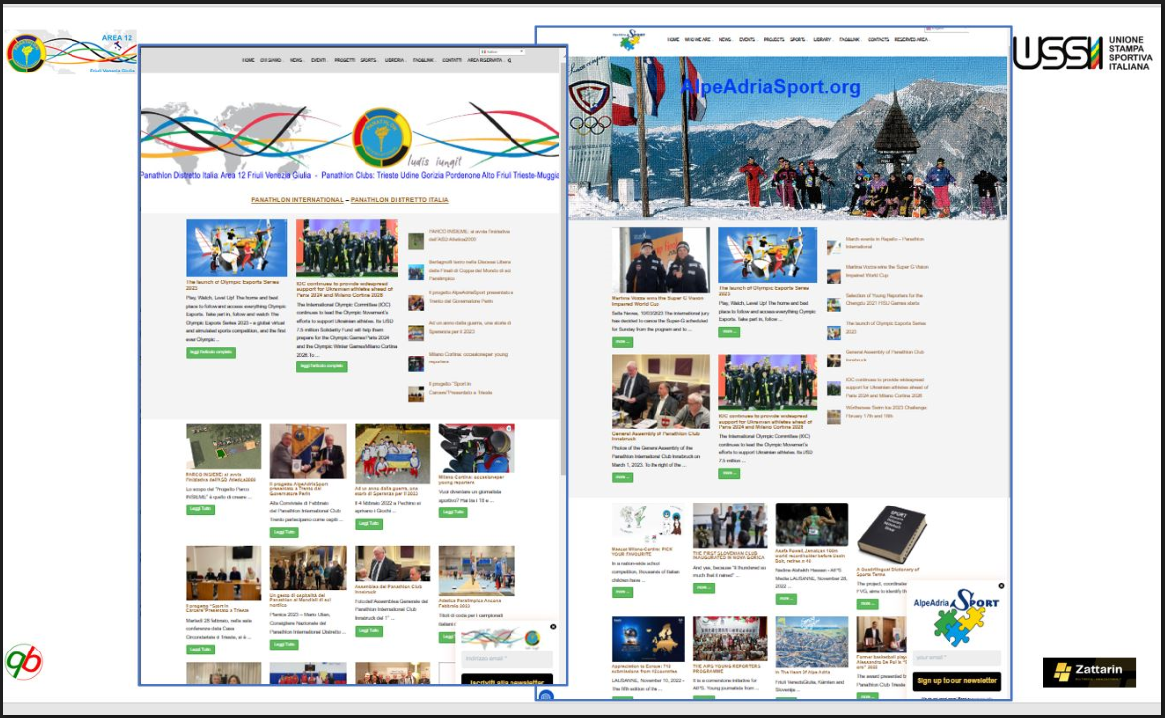Open the 'In The Heart Of Alpe Adria' thumbnail
Screen dimensions: 1165x718
point(811,642)
